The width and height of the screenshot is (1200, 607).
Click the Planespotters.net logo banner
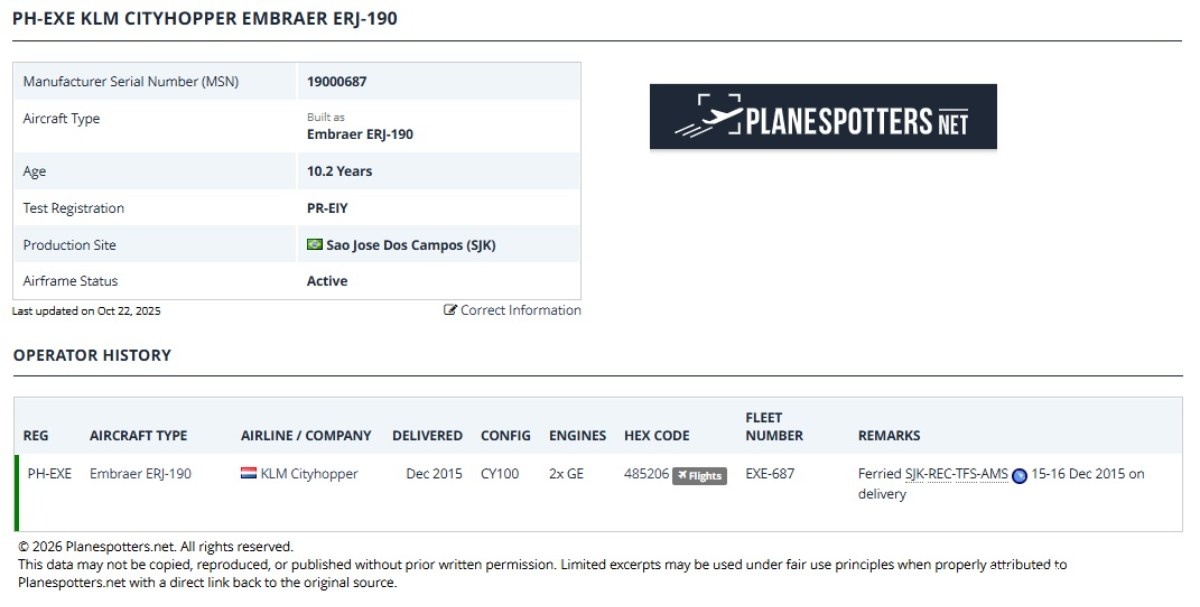(823, 117)
